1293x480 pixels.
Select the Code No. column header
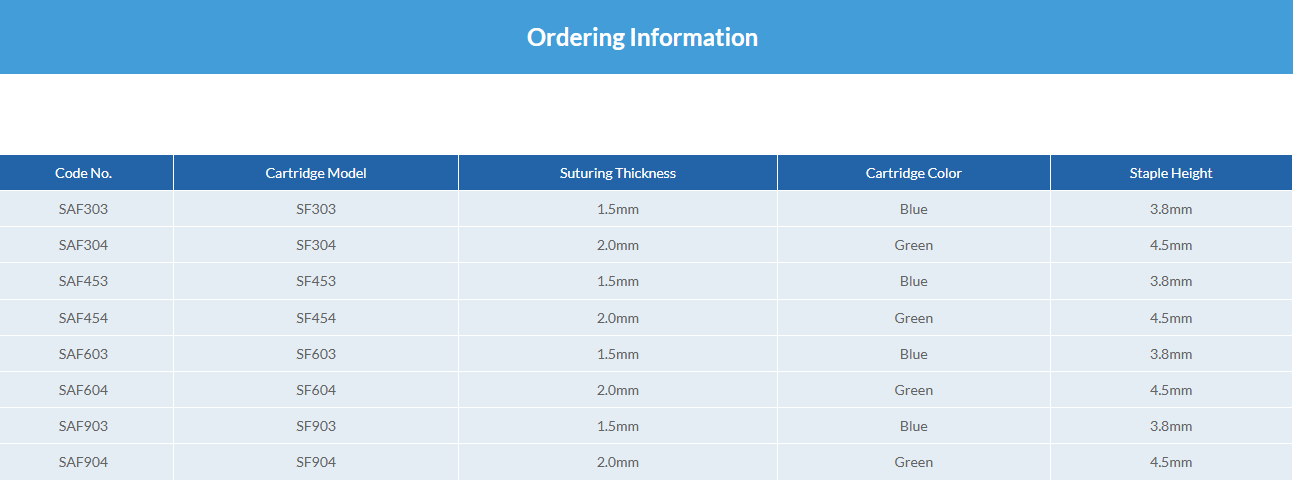[84, 173]
